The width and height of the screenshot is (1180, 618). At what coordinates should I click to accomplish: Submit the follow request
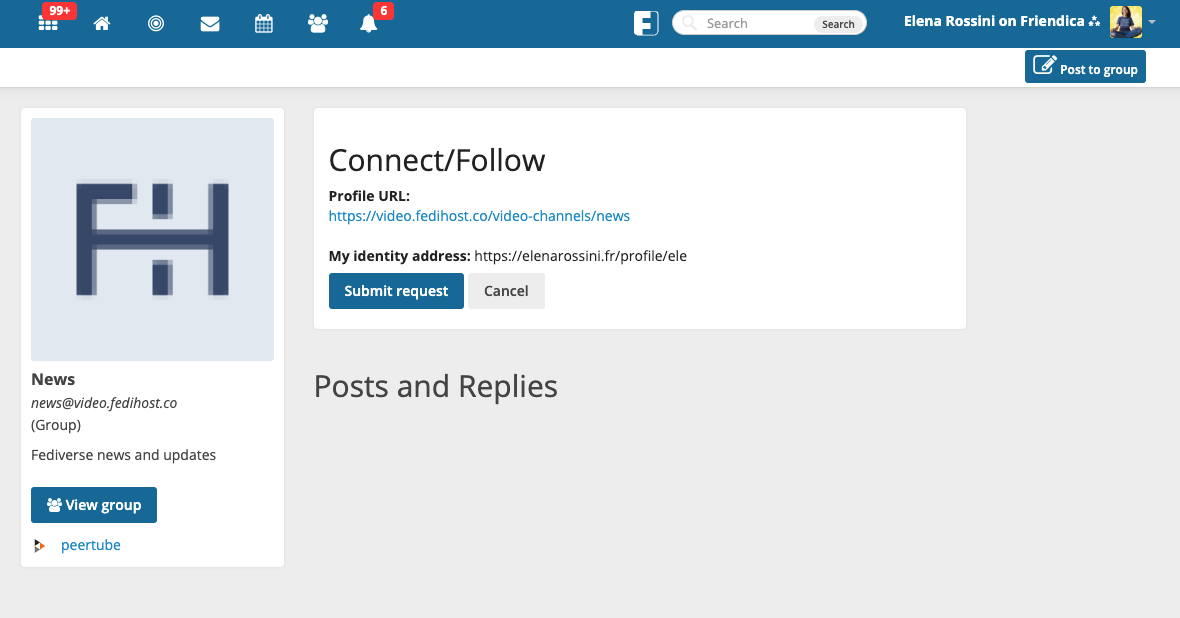396,291
